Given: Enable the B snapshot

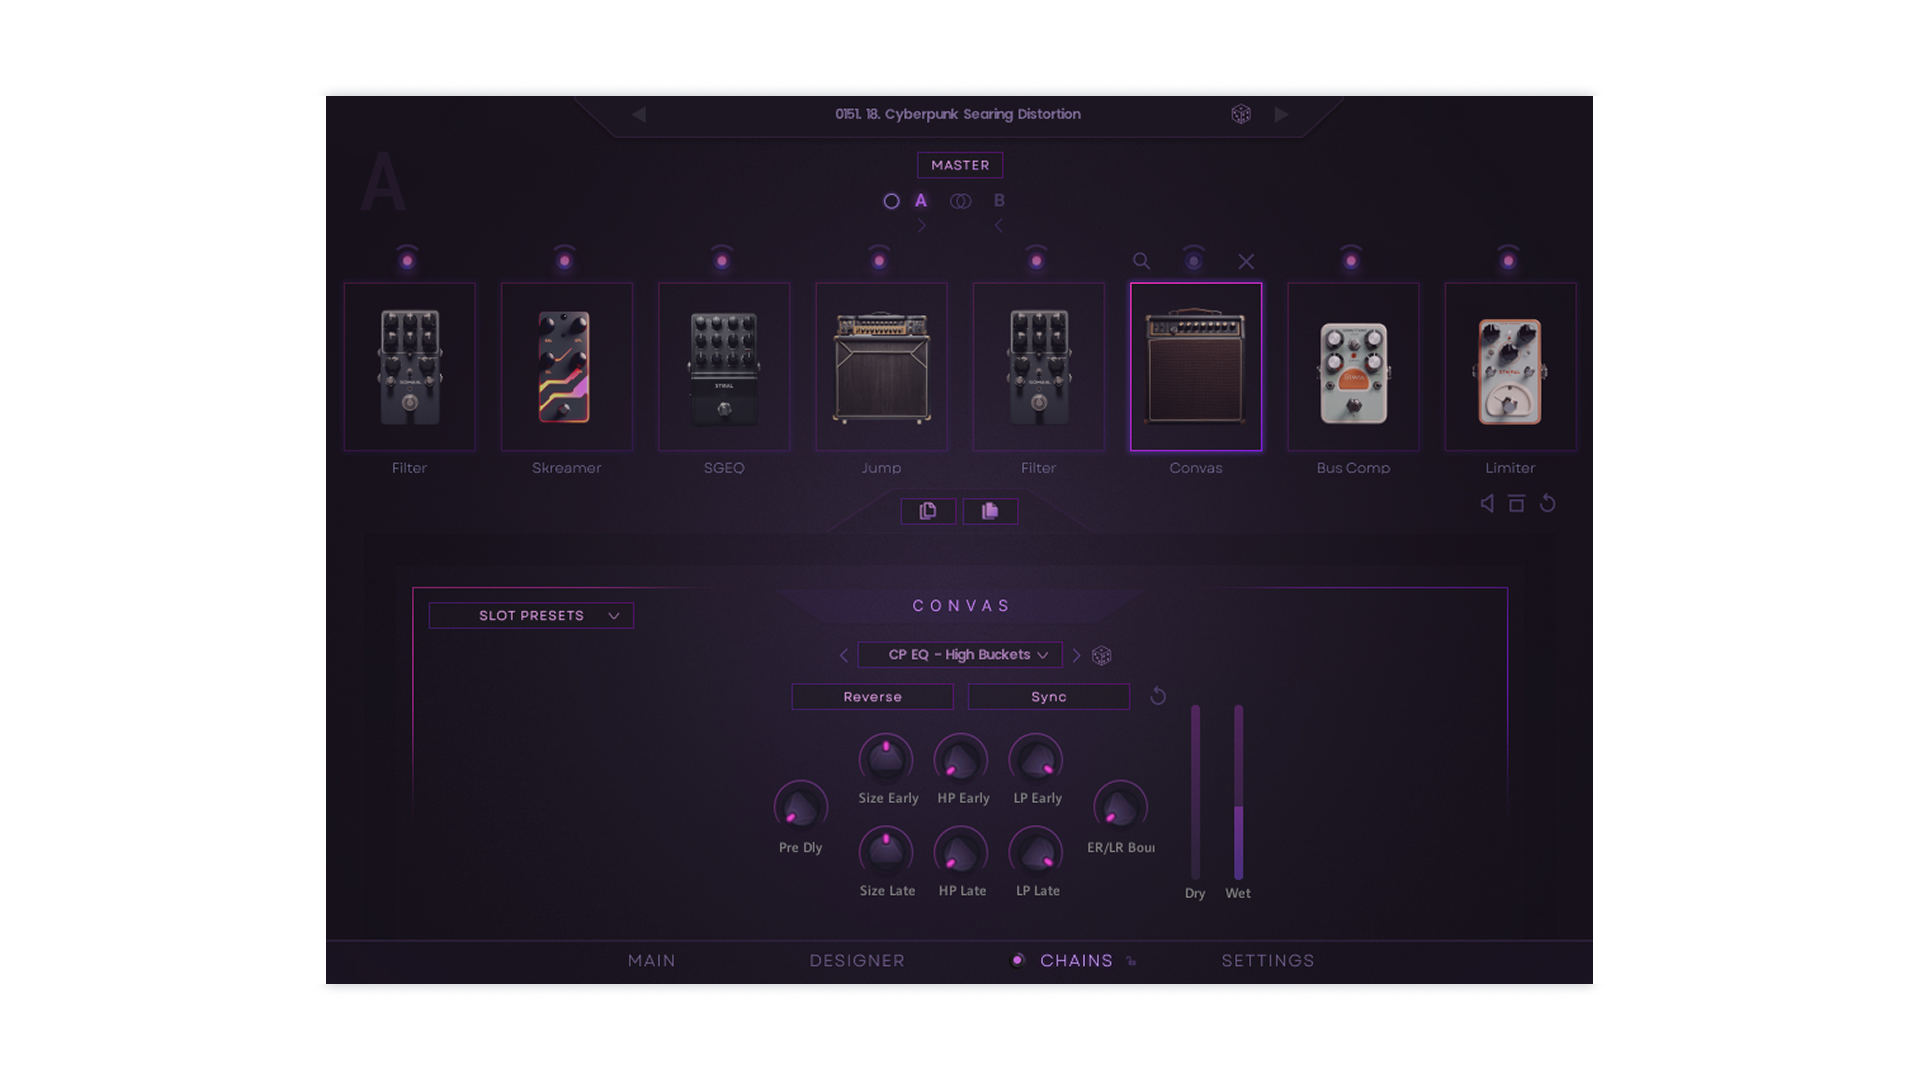Looking at the screenshot, I should tap(998, 200).
